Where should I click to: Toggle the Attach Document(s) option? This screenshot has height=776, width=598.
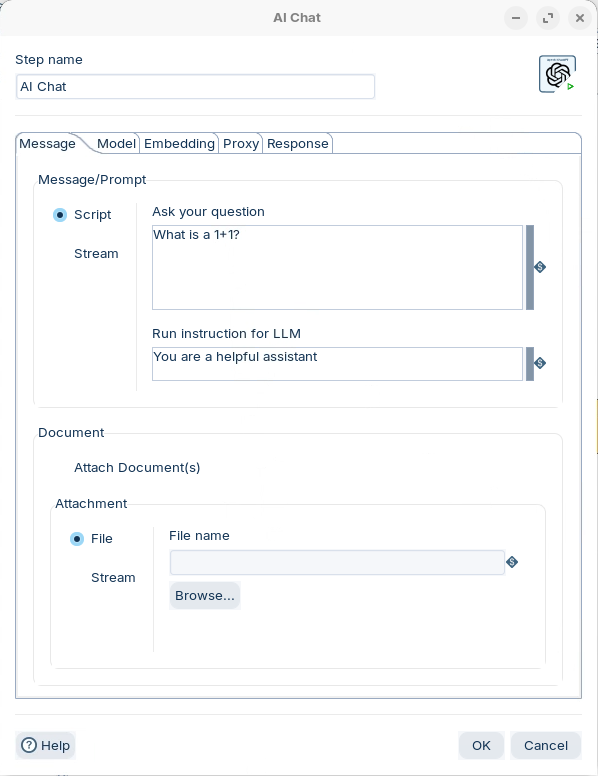[x=137, y=468]
